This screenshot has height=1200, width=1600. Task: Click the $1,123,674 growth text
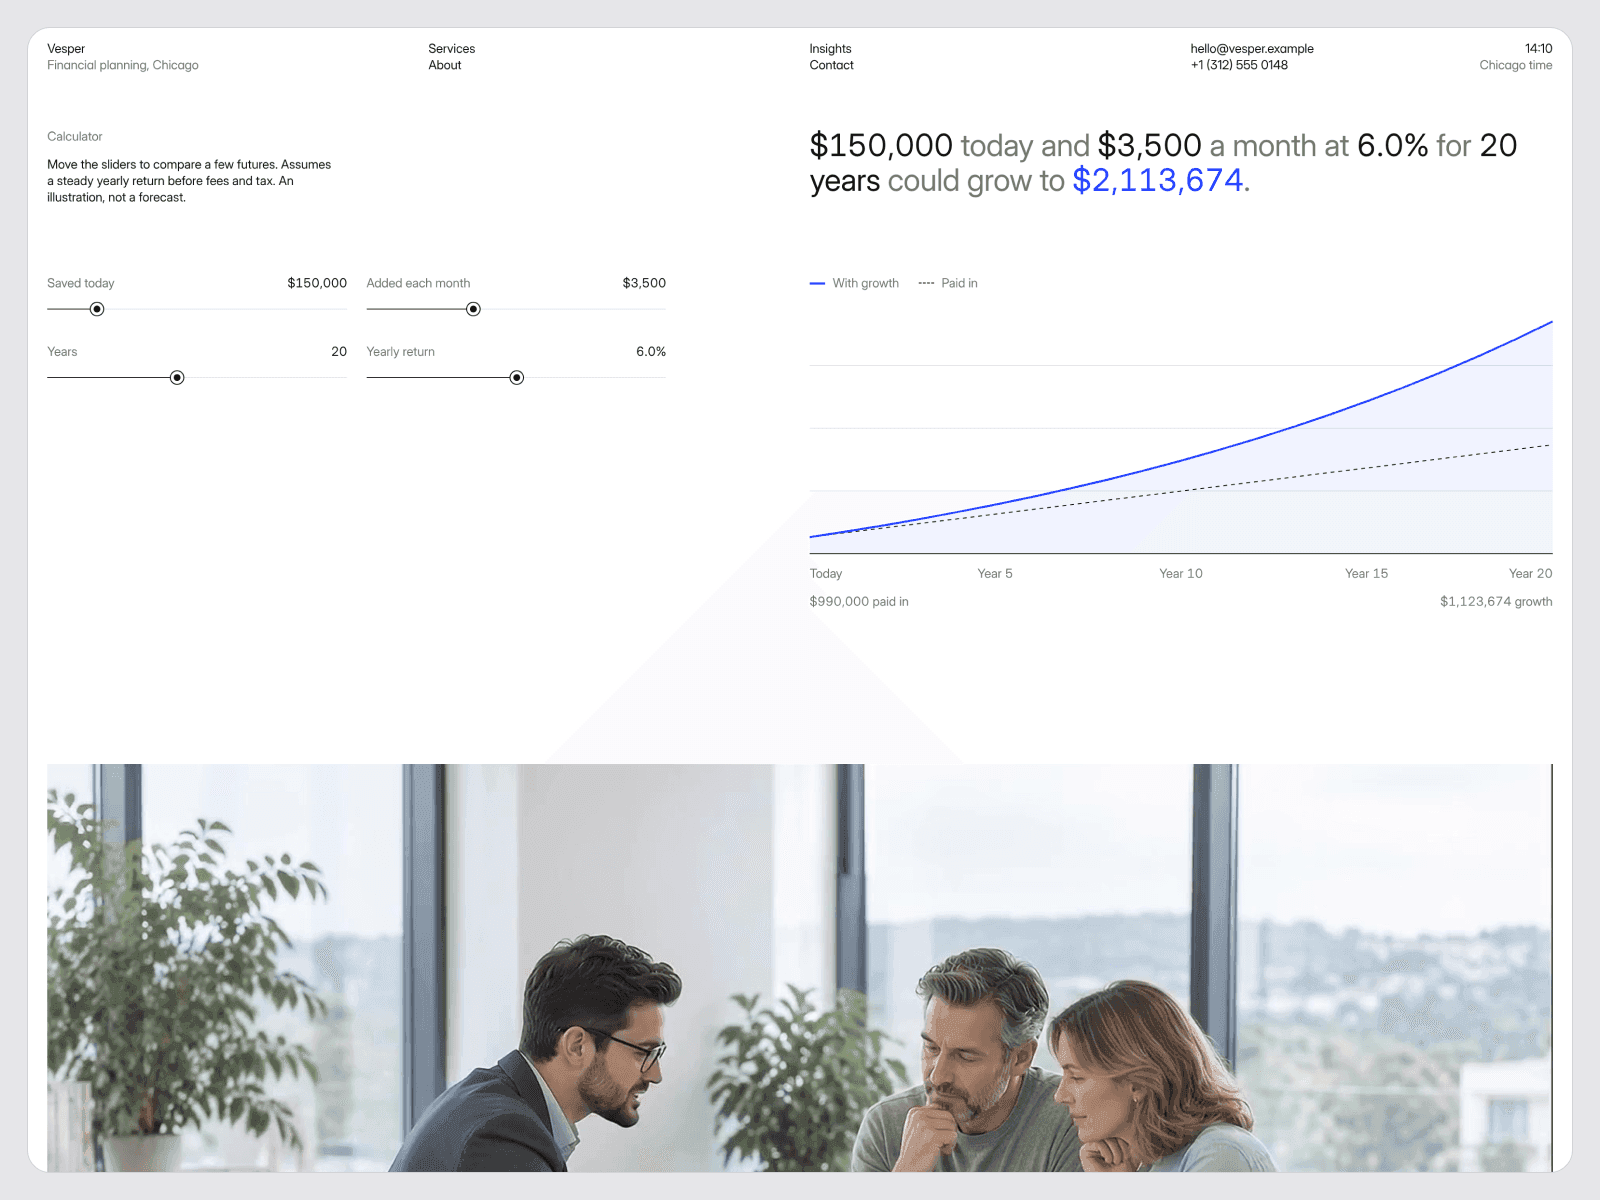click(1496, 601)
